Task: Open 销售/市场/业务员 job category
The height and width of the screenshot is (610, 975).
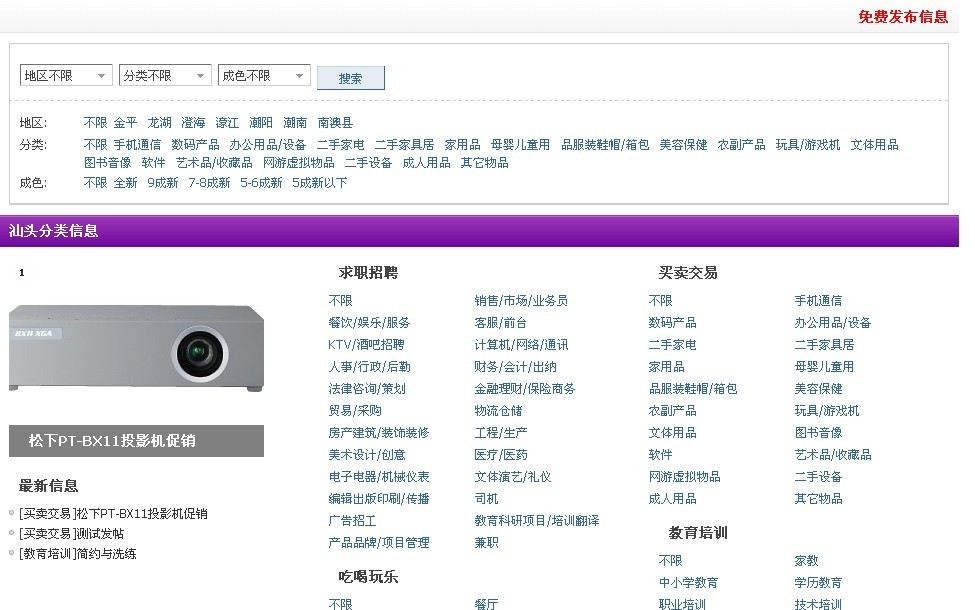Action: point(521,301)
